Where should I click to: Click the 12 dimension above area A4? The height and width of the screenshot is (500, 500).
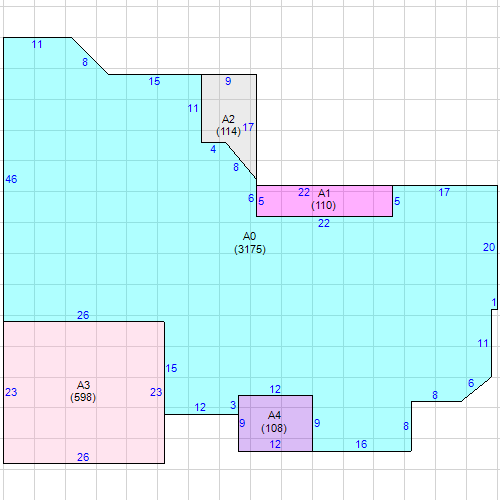pos(275,389)
